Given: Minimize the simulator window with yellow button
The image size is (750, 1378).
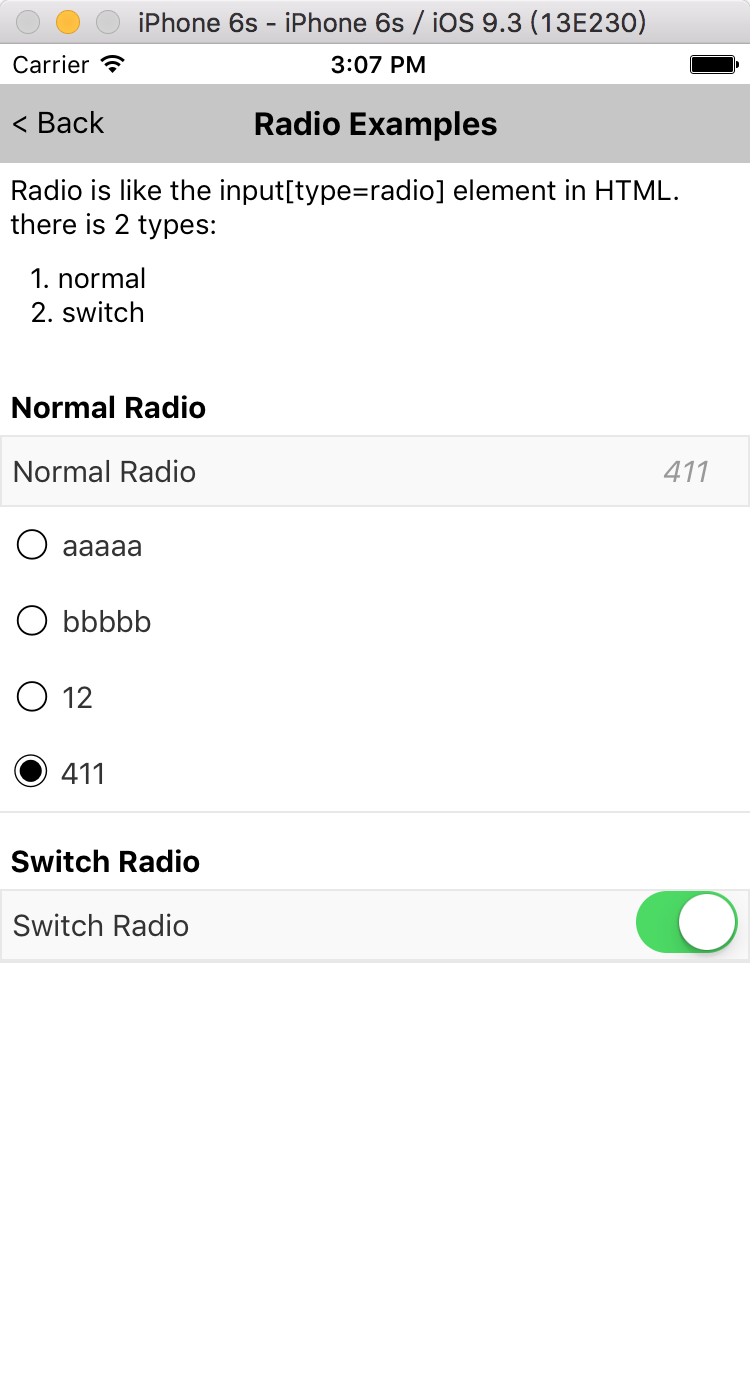Looking at the screenshot, I should pos(67,21).
